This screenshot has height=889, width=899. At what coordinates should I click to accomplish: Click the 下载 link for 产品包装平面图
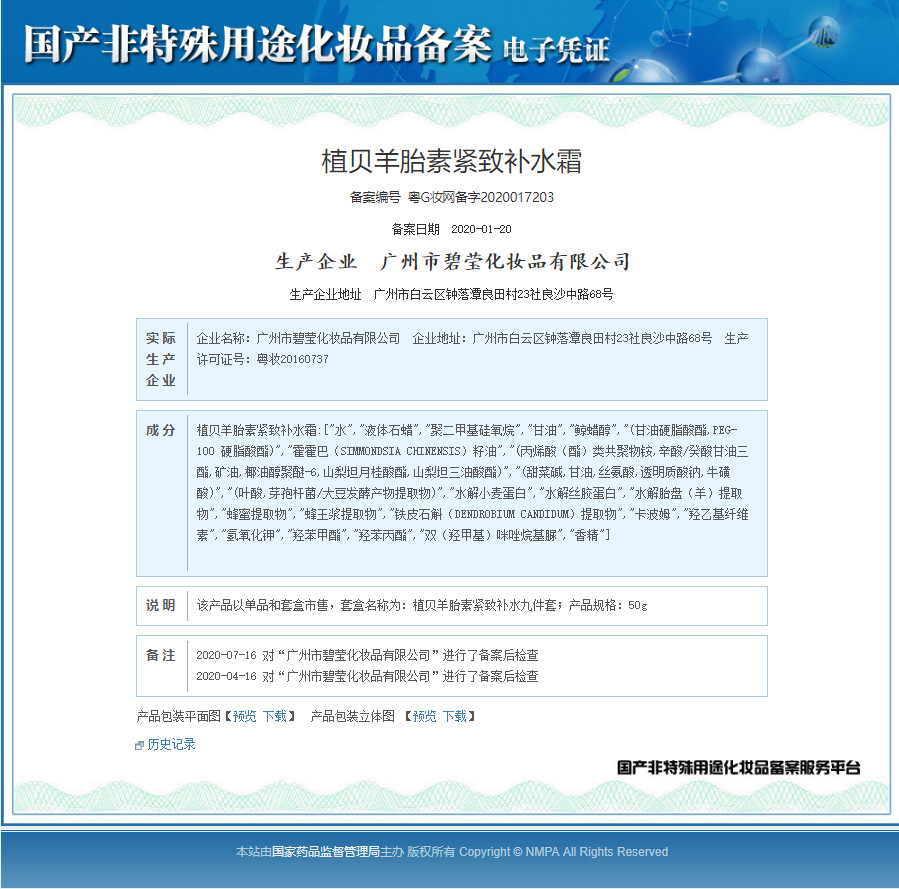(275, 716)
